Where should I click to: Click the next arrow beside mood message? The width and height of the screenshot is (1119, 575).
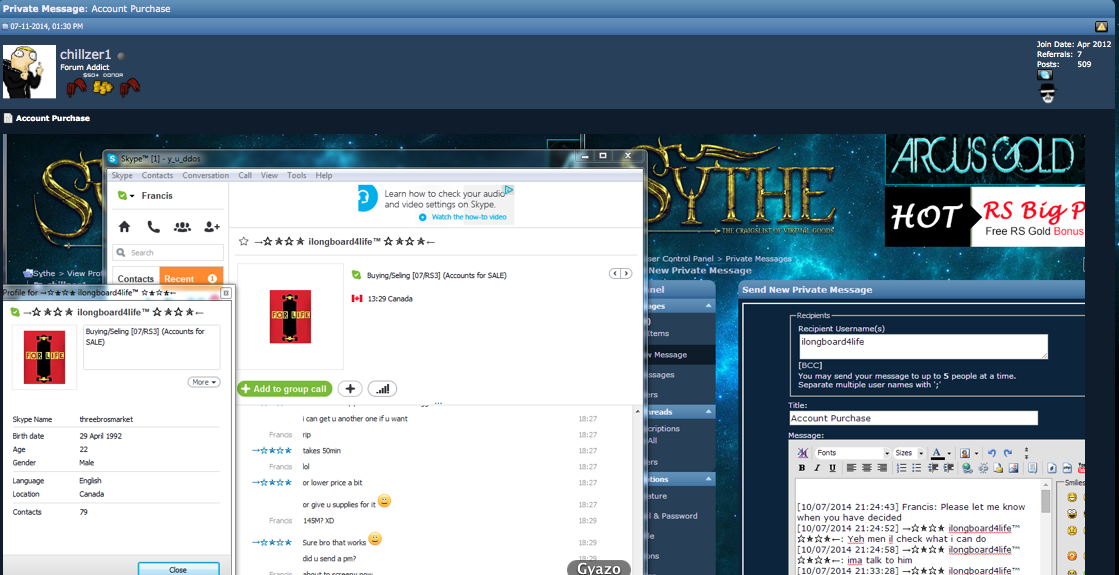pyautogui.click(x=627, y=273)
